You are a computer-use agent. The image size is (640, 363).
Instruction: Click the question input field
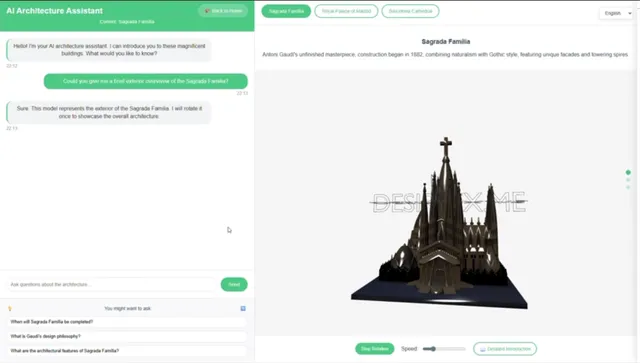click(111, 284)
